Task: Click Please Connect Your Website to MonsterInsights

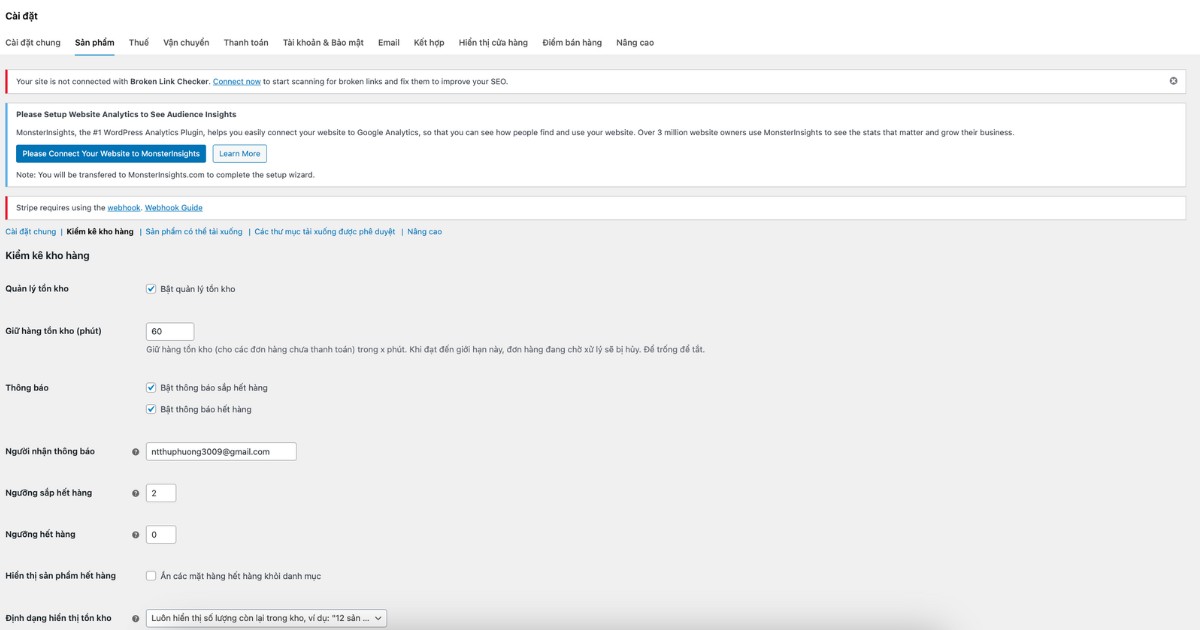Action: (x=111, y=154)
